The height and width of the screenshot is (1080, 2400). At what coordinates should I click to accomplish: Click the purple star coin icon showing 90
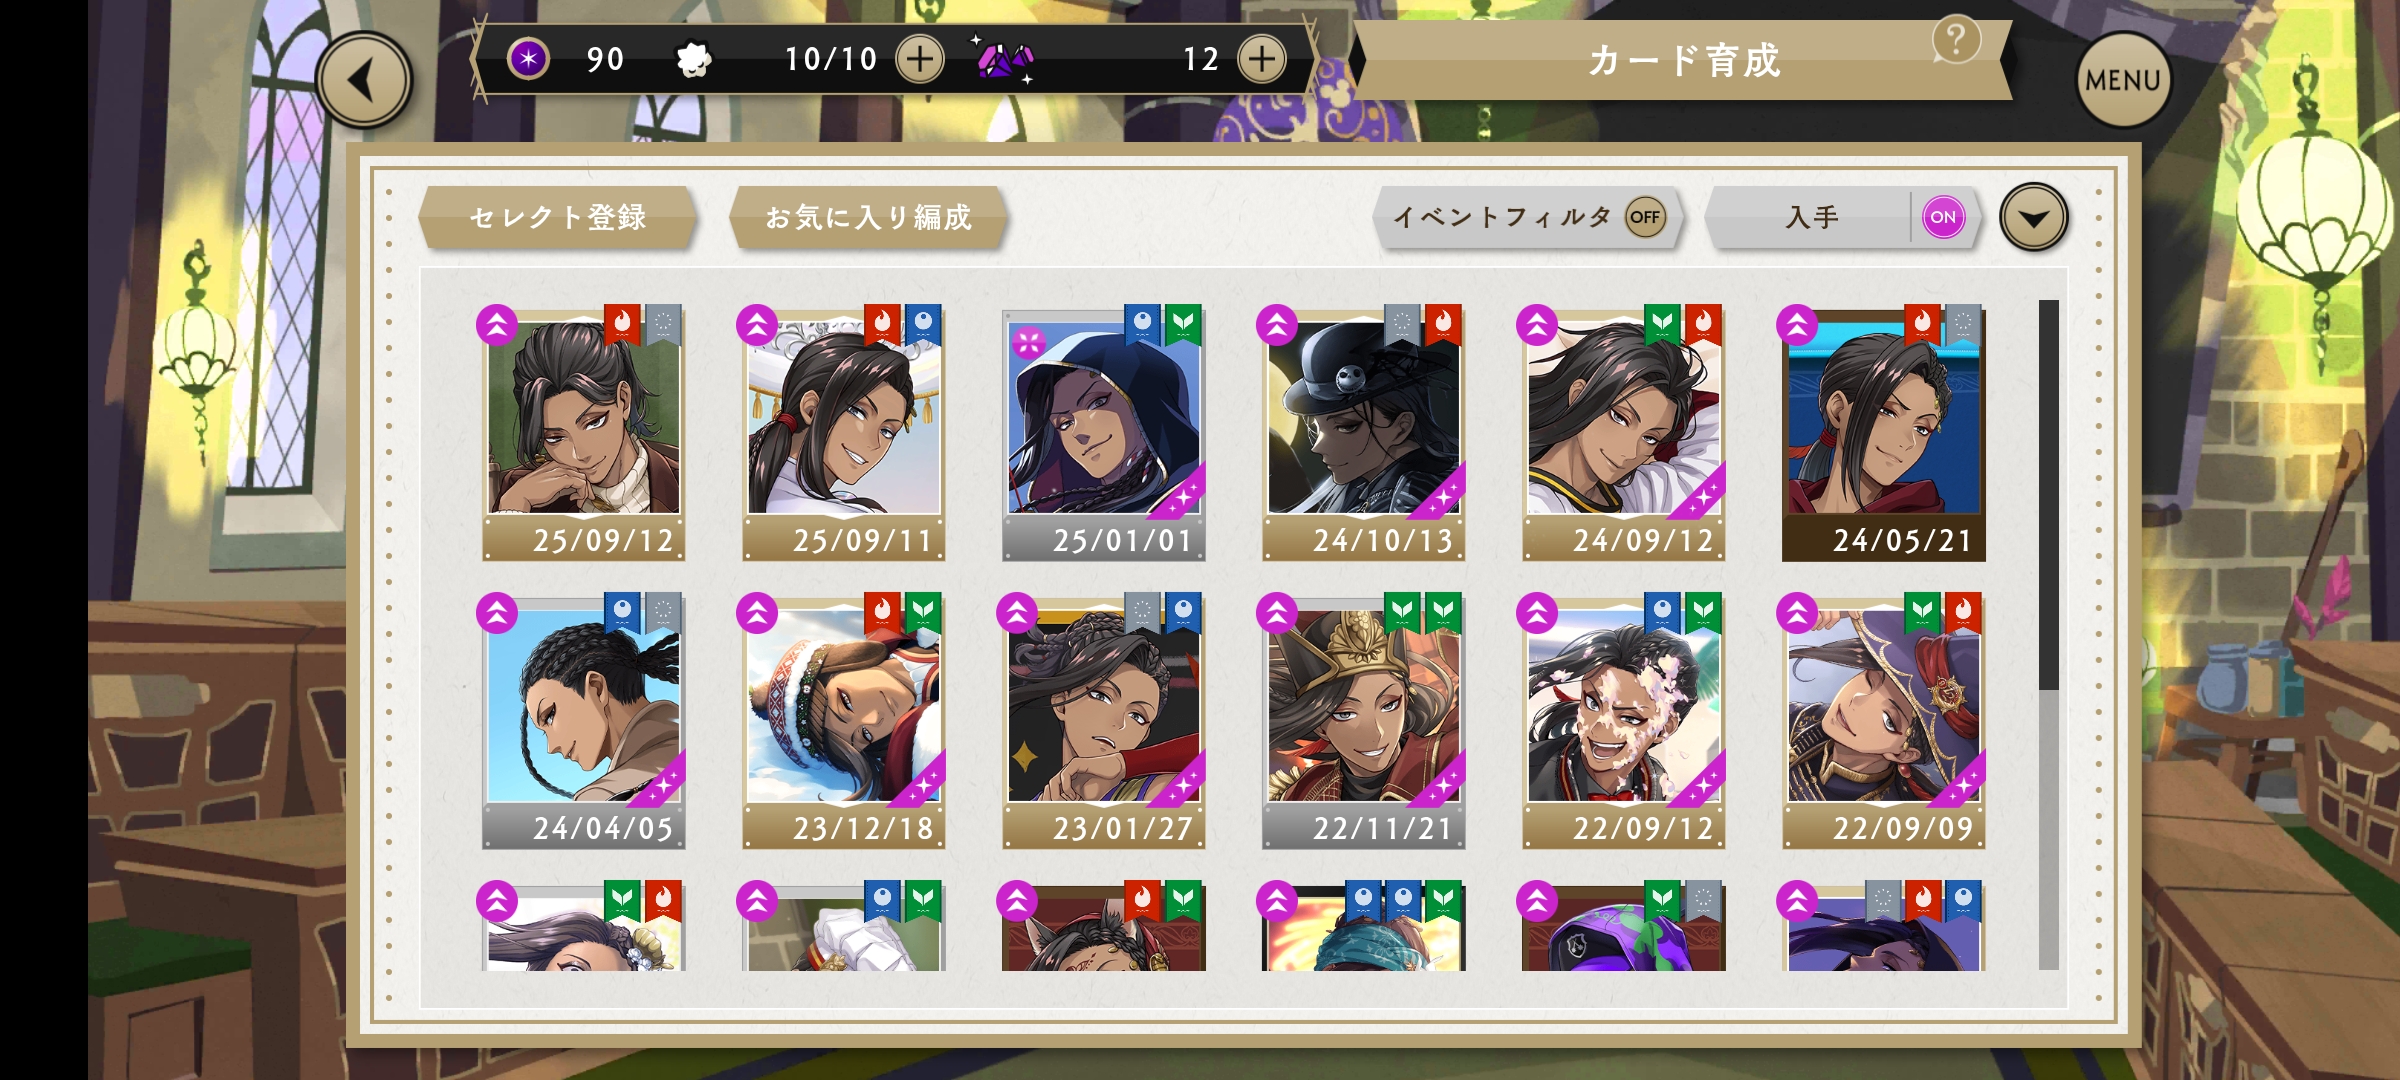[x=528, y=59]
